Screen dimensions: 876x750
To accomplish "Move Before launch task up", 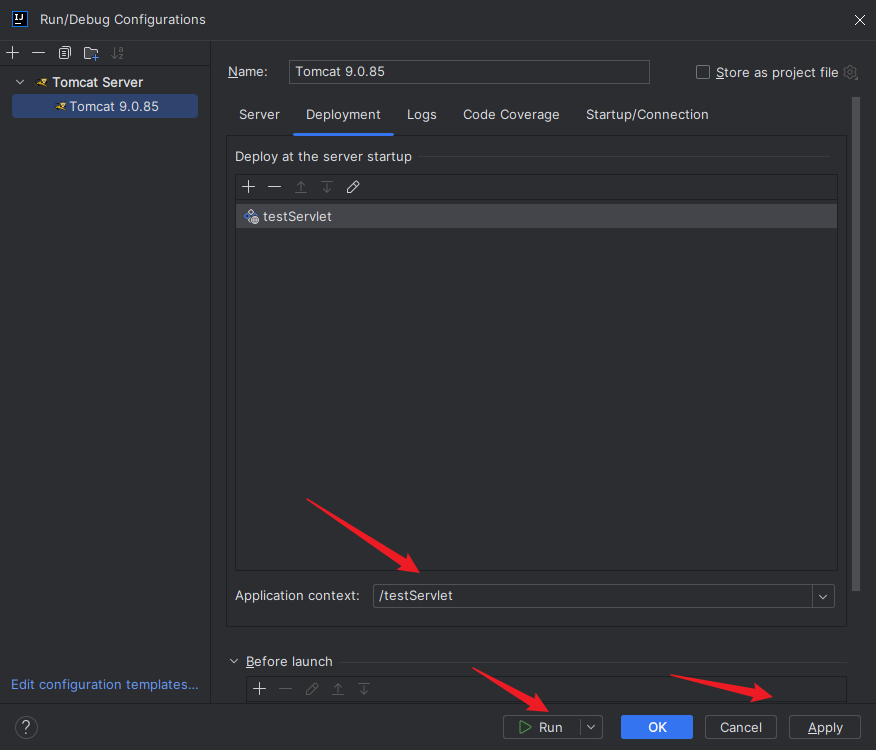I will tap(338, 689).
